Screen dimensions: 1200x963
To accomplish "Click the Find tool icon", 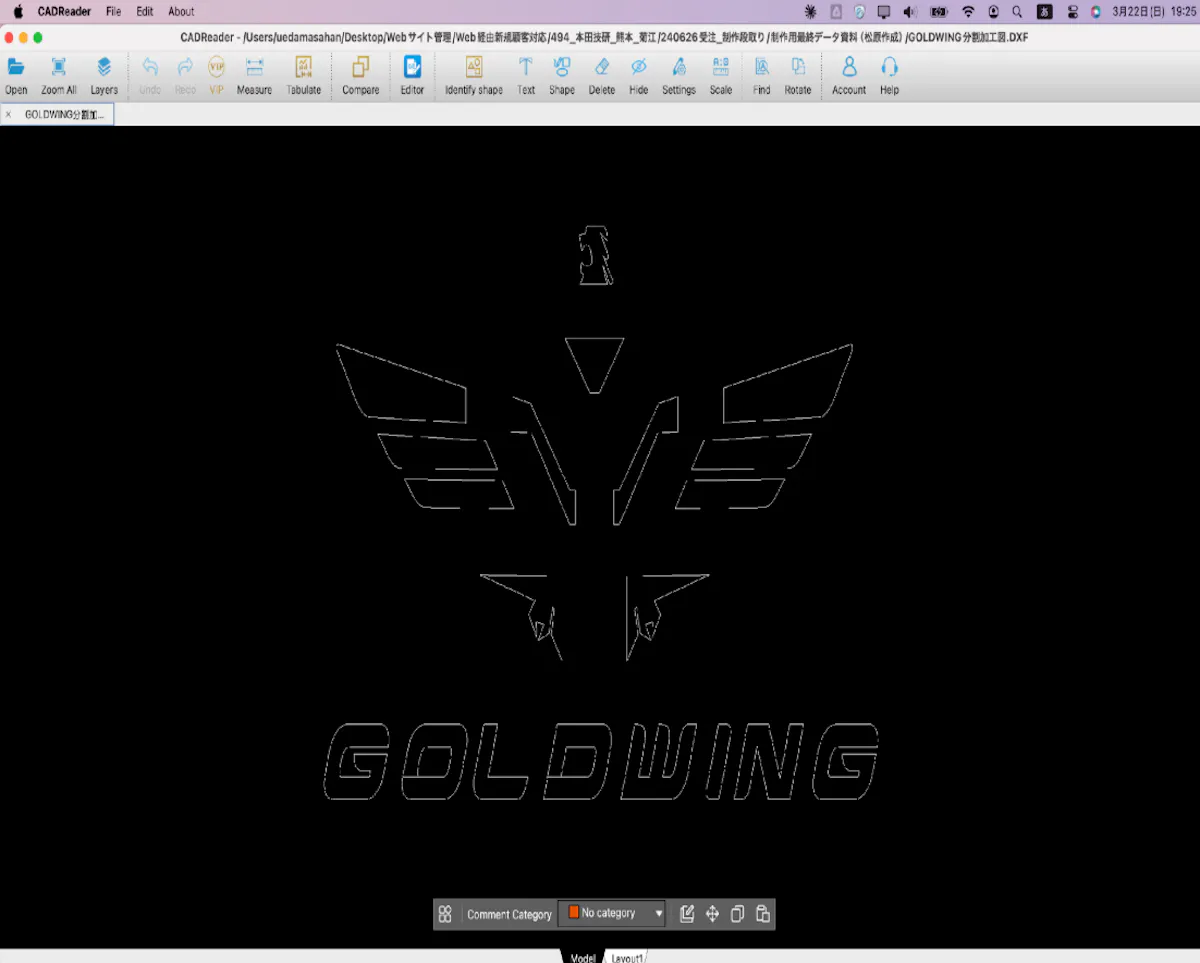I will [x=762, y=67].
